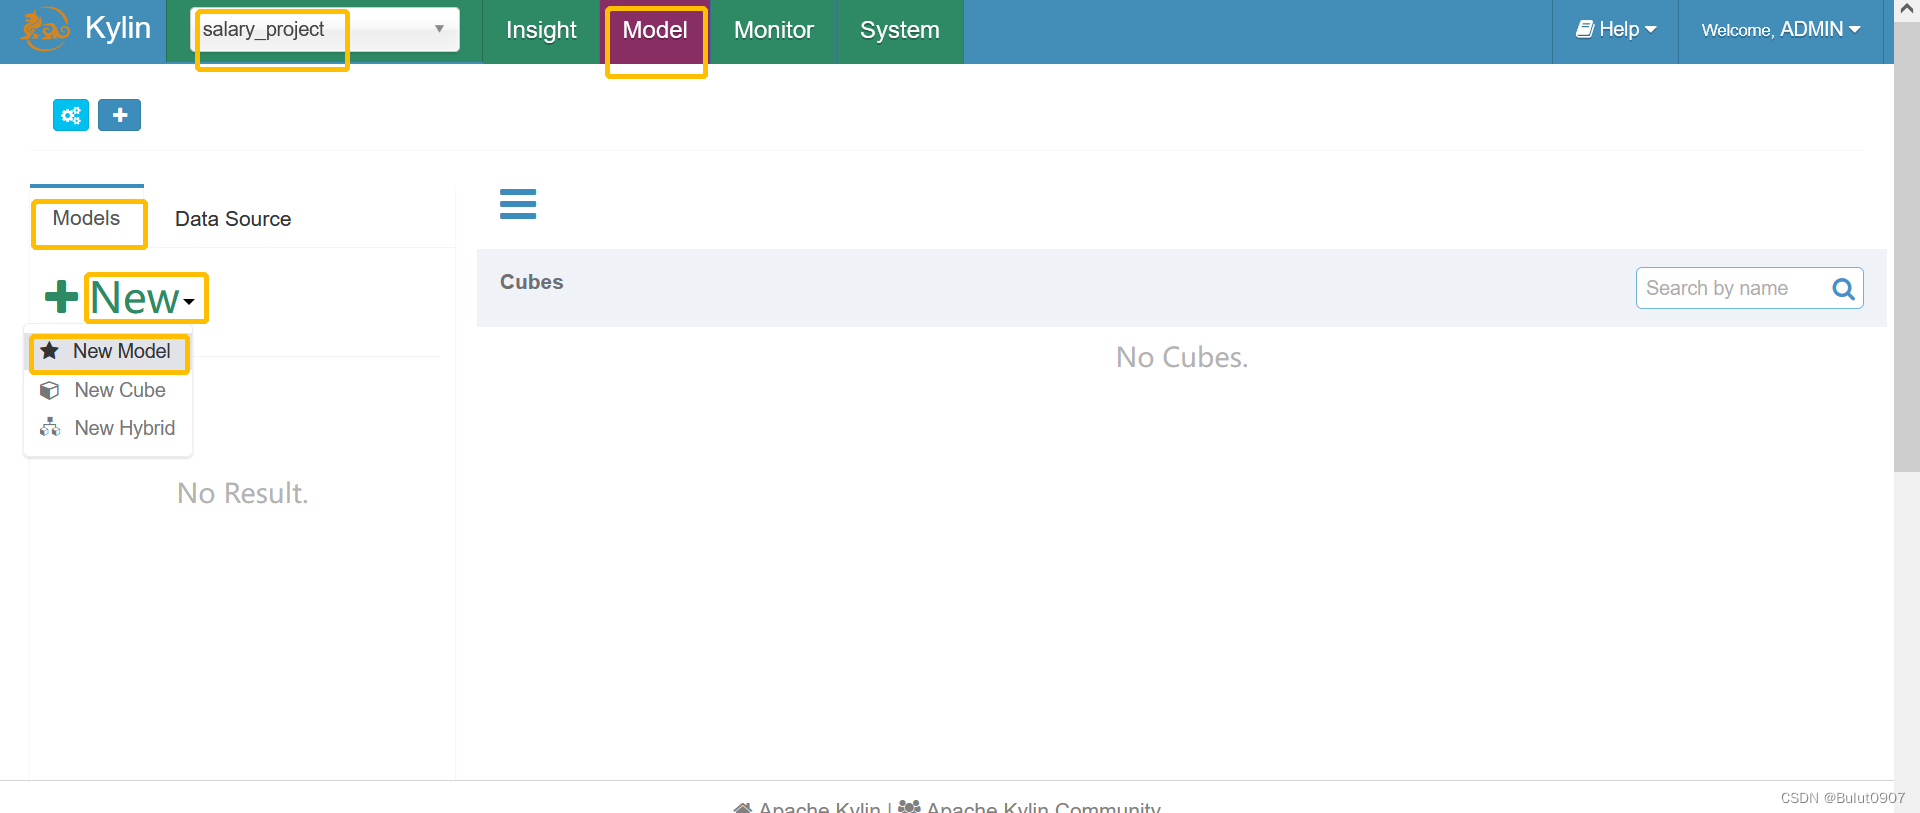The height and width of the screenshot is (813, 1920).
Task: Click the manage projects gears icon
Action: tap(71, 115)
